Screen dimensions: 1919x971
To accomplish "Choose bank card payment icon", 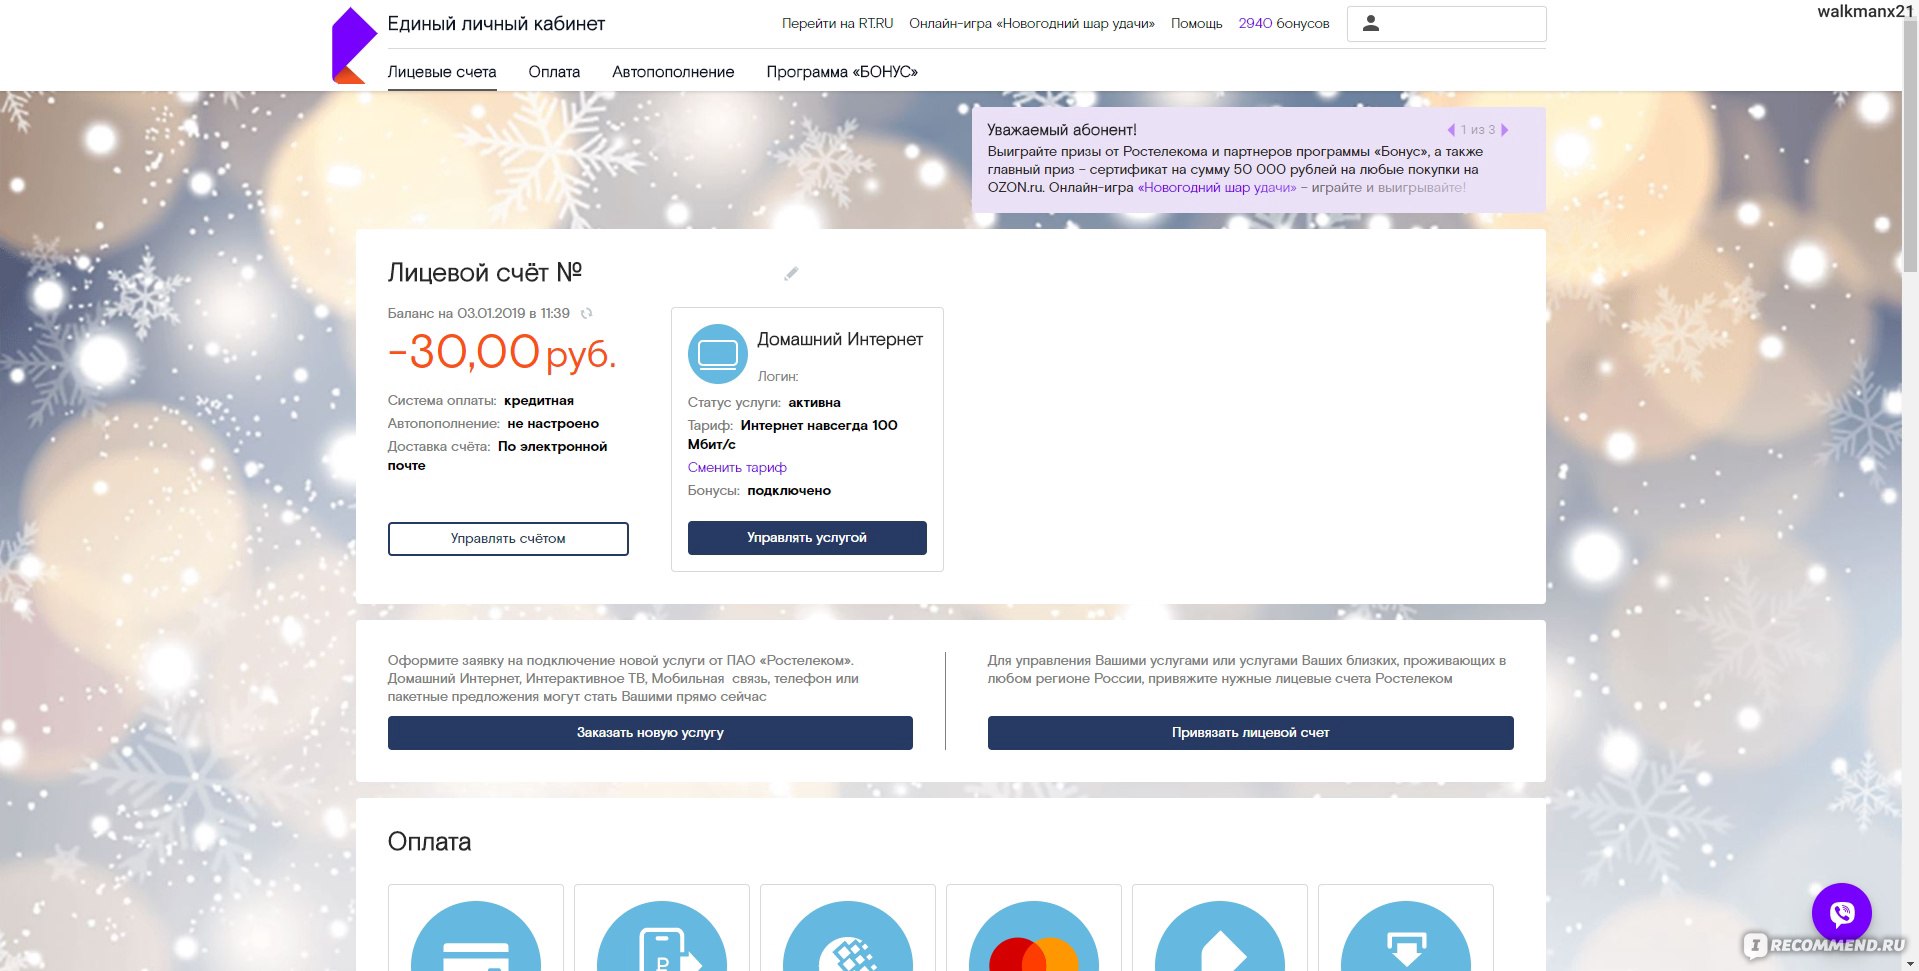I will (476, 936).
